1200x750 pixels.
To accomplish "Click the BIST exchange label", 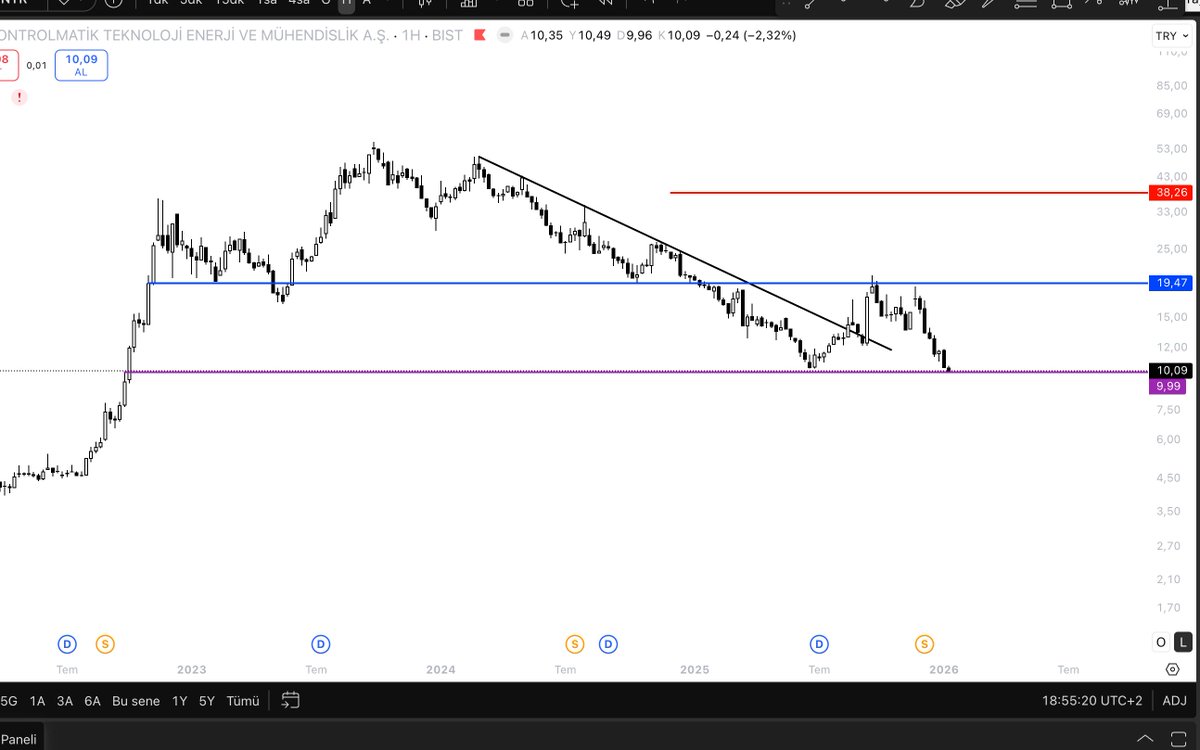I will click(446, 35).
